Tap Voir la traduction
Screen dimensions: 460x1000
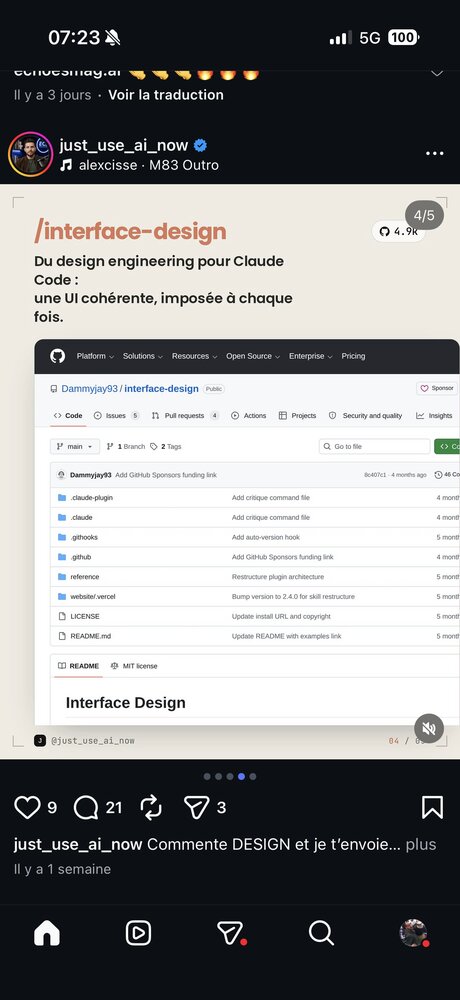point(166,95)
